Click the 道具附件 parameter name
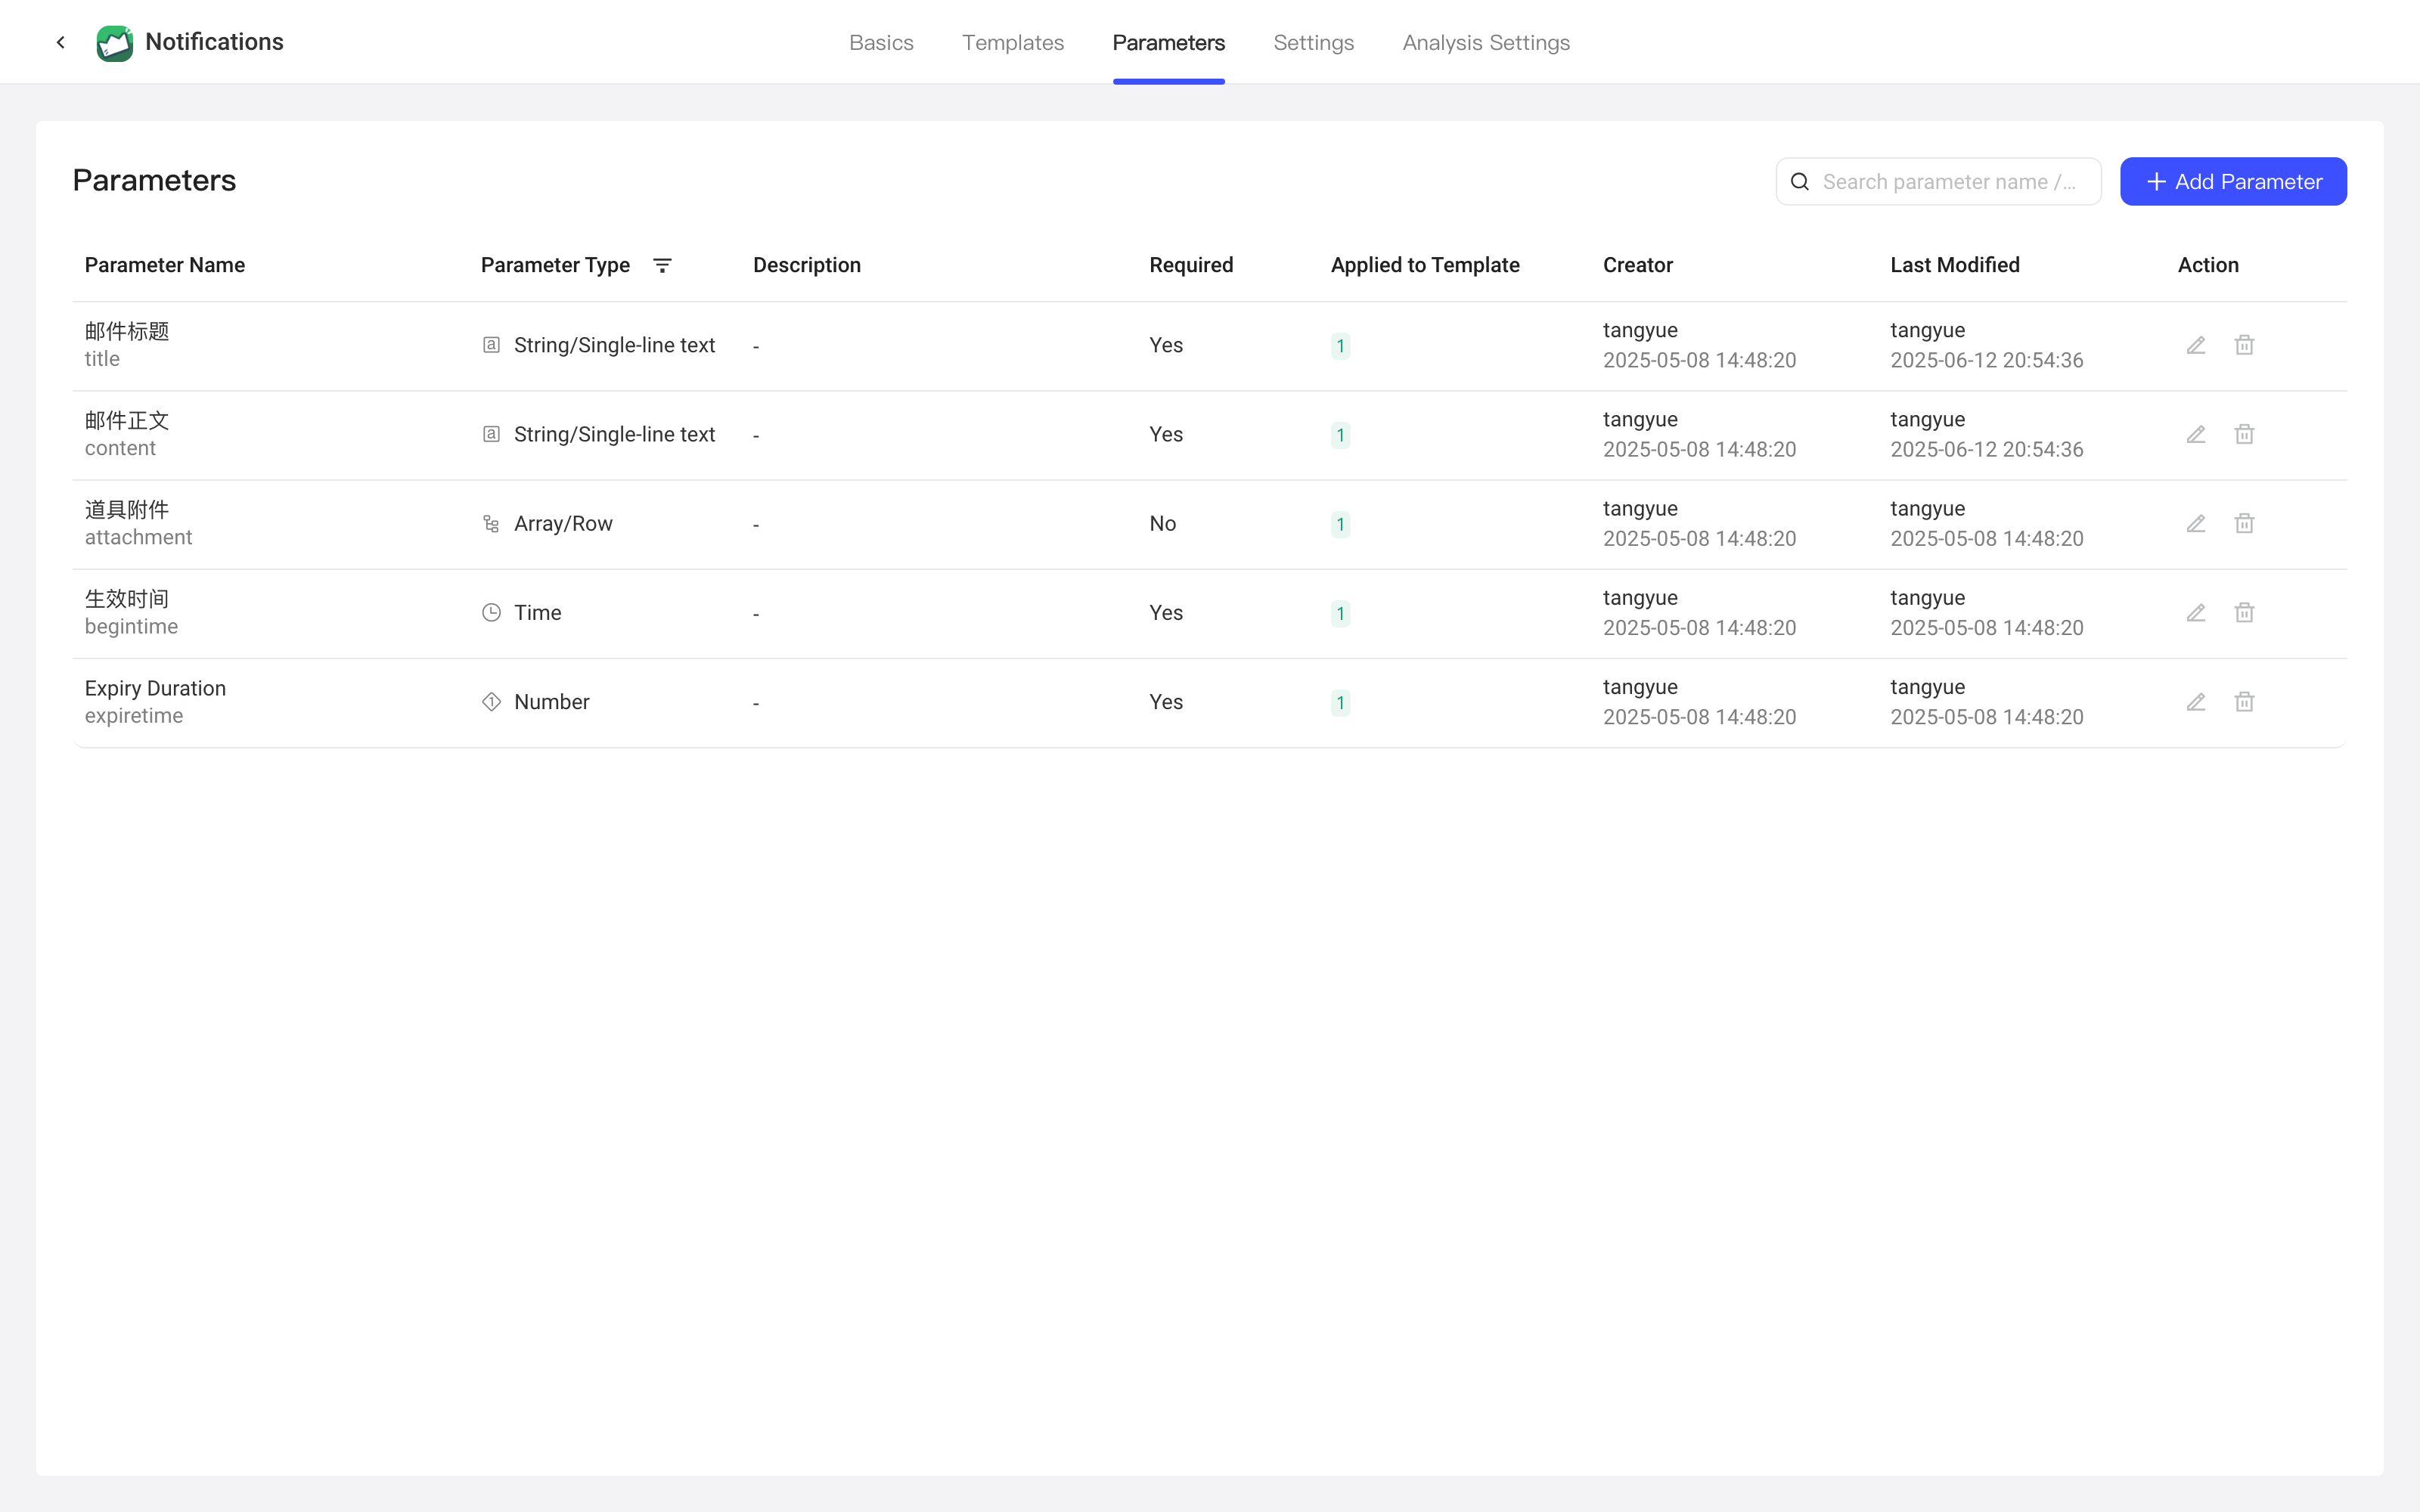 coord(127,510)
